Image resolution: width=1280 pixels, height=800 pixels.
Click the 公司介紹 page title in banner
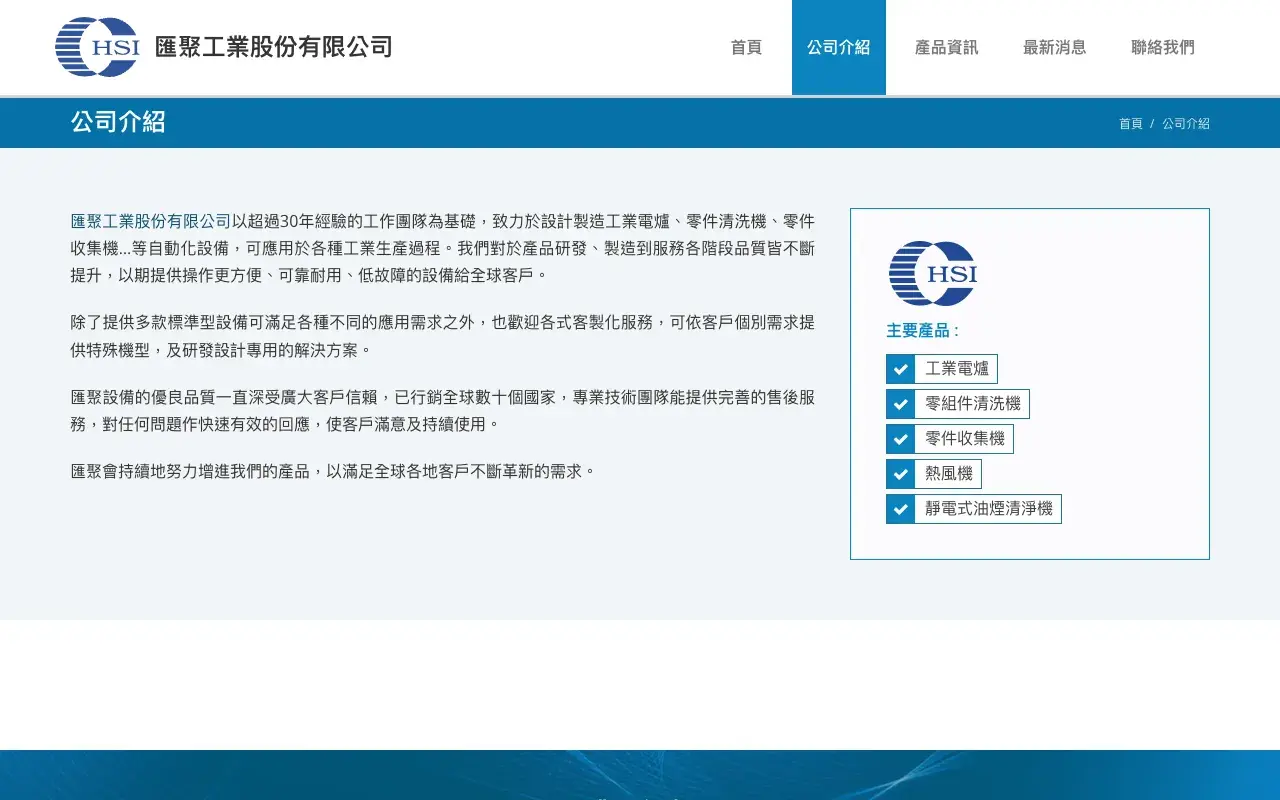click(x=118, y=122)
